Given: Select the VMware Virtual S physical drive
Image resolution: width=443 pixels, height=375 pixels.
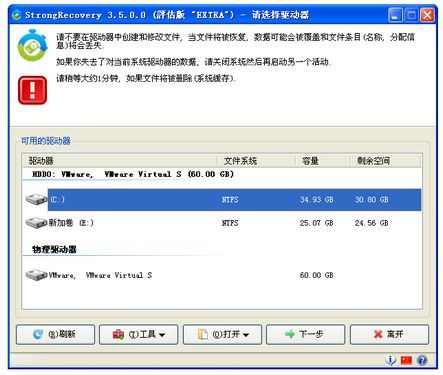Looking at the screenshot, I should 222,275.
